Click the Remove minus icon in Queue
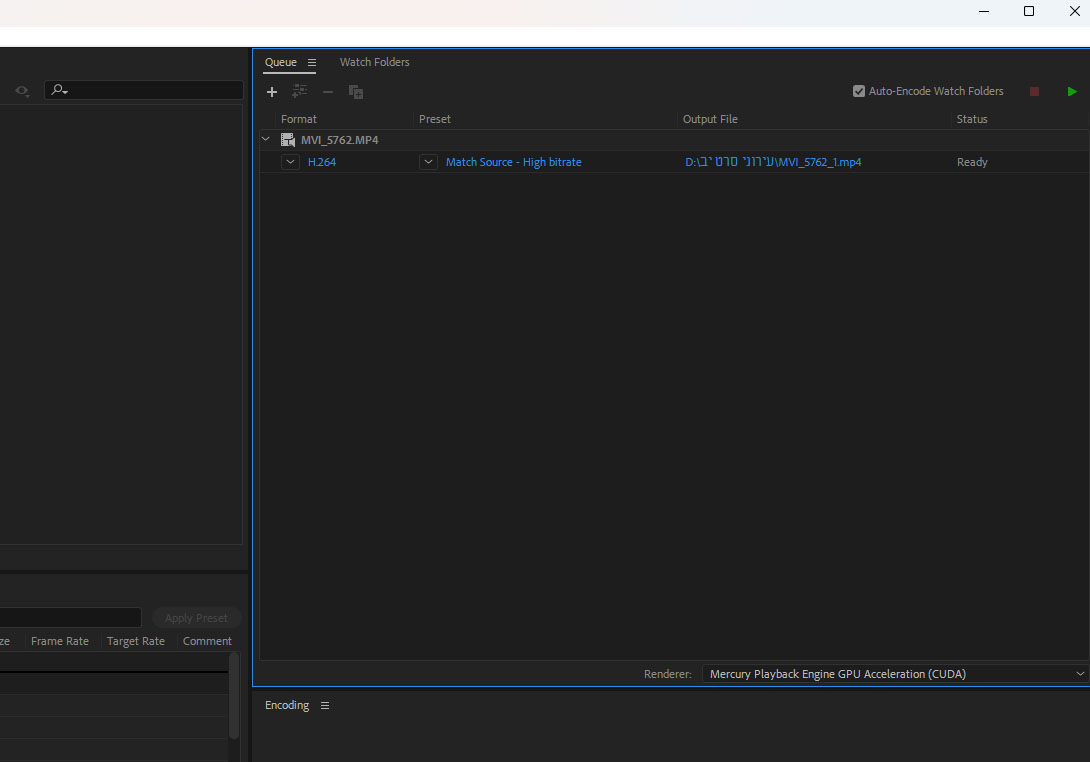 point(327,92)
